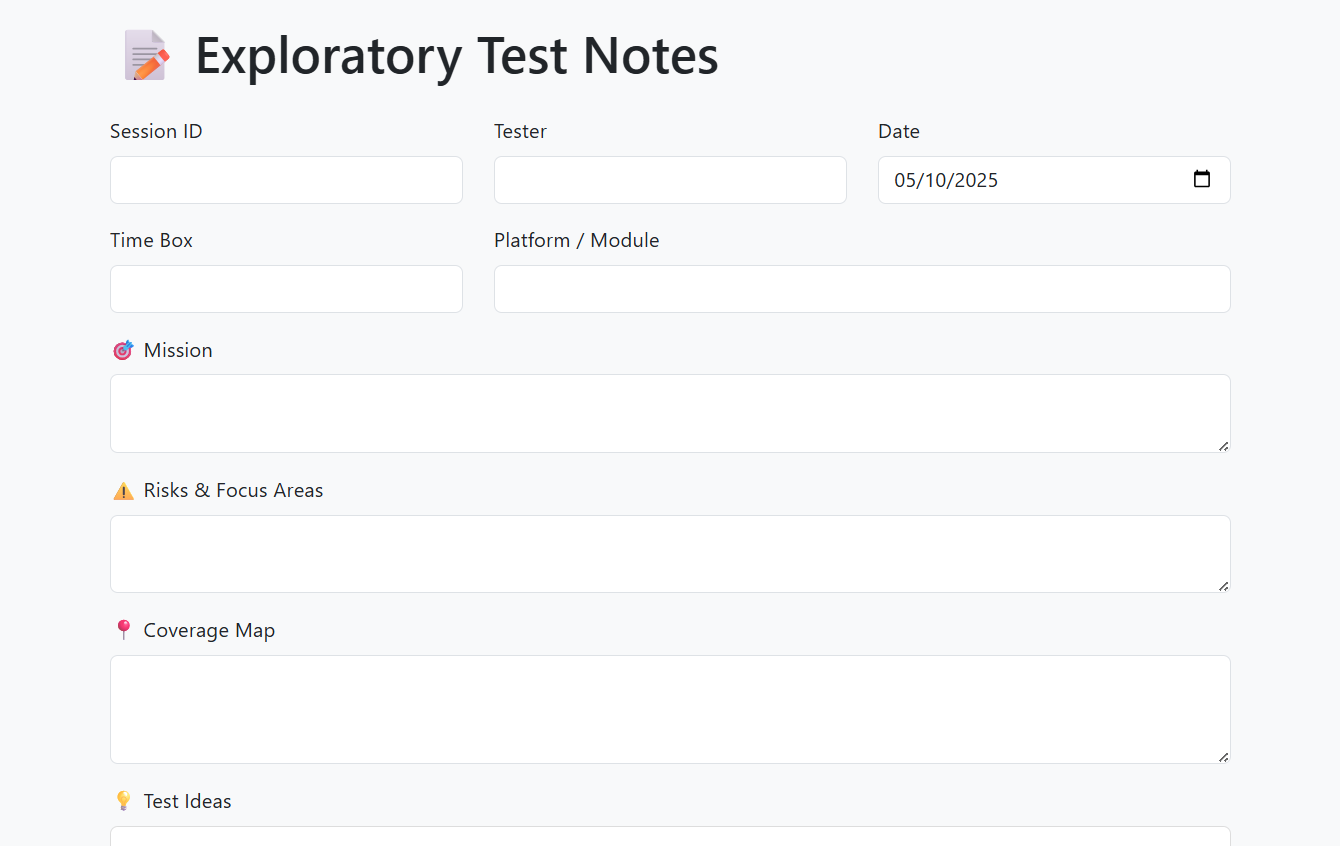Click the resize grip on the Coverage Map textarea
Viewport: 1340px width, 846px height.
click(x=1224, y=758)
